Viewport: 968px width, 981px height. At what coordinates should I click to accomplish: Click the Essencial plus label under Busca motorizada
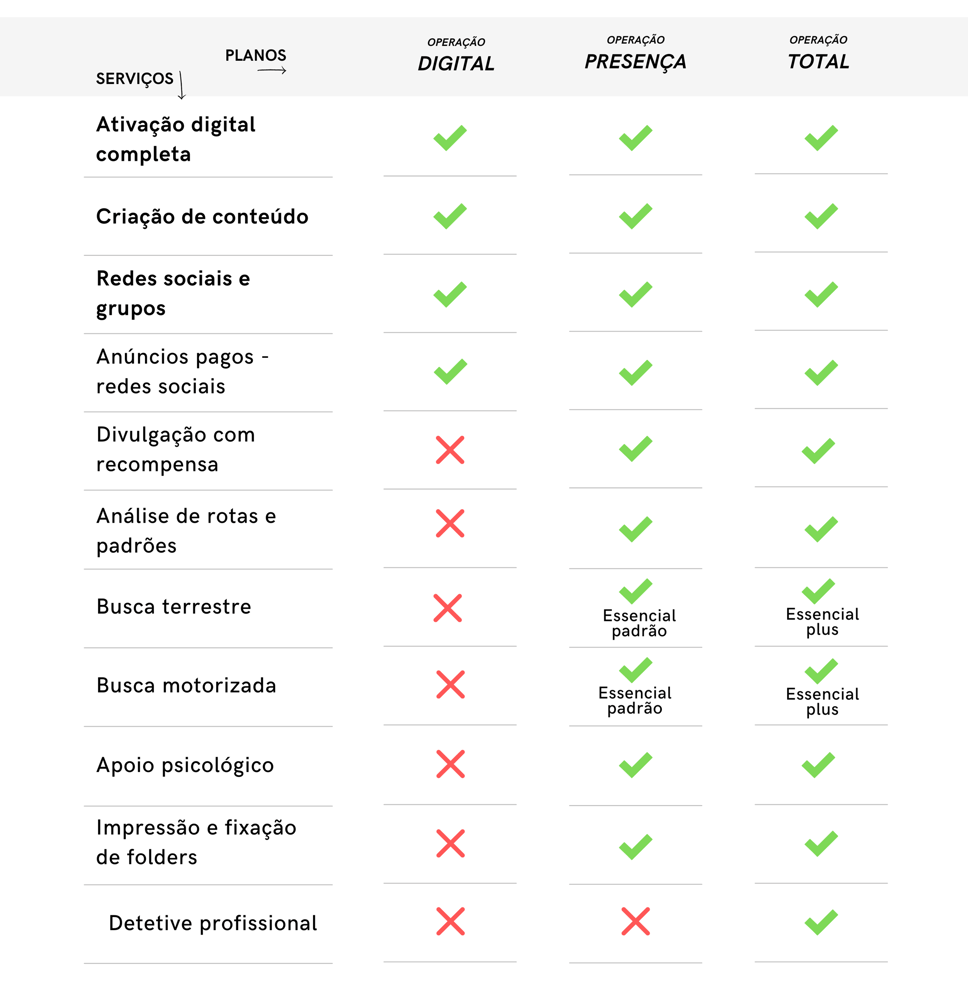click(822, 702)
